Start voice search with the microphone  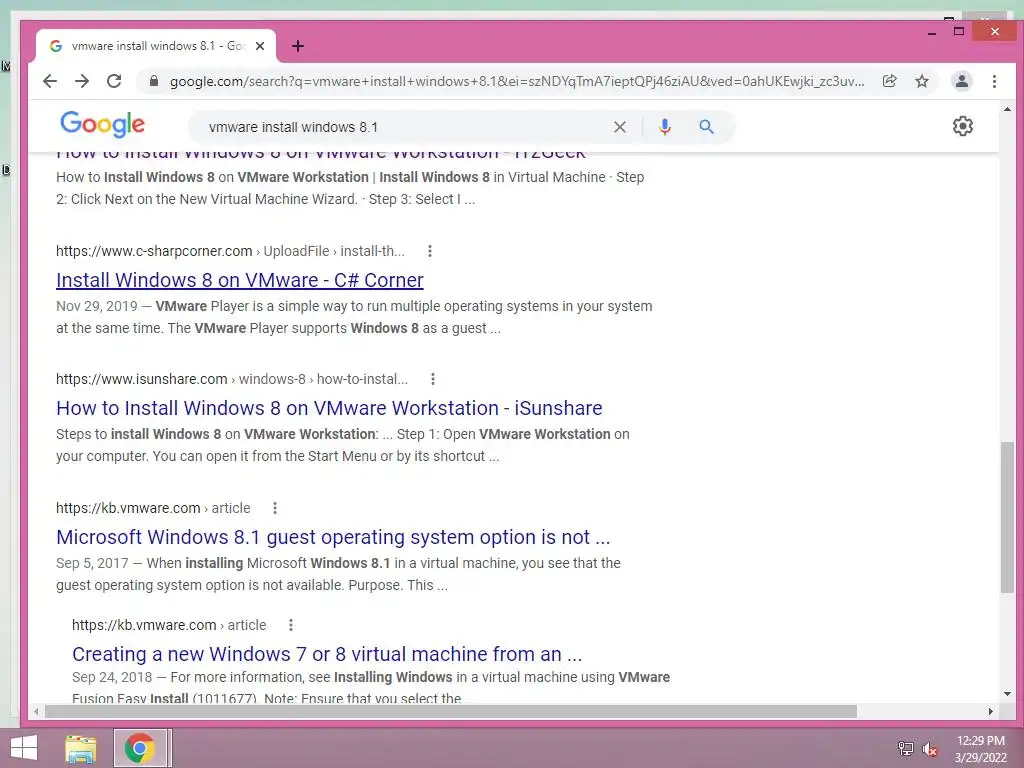[665, 127]
